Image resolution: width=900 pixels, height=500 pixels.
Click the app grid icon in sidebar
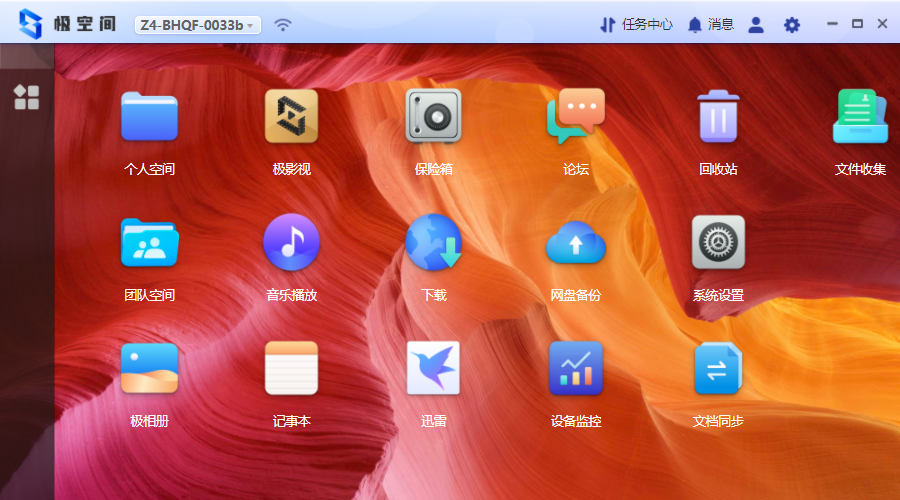(26, 97)
